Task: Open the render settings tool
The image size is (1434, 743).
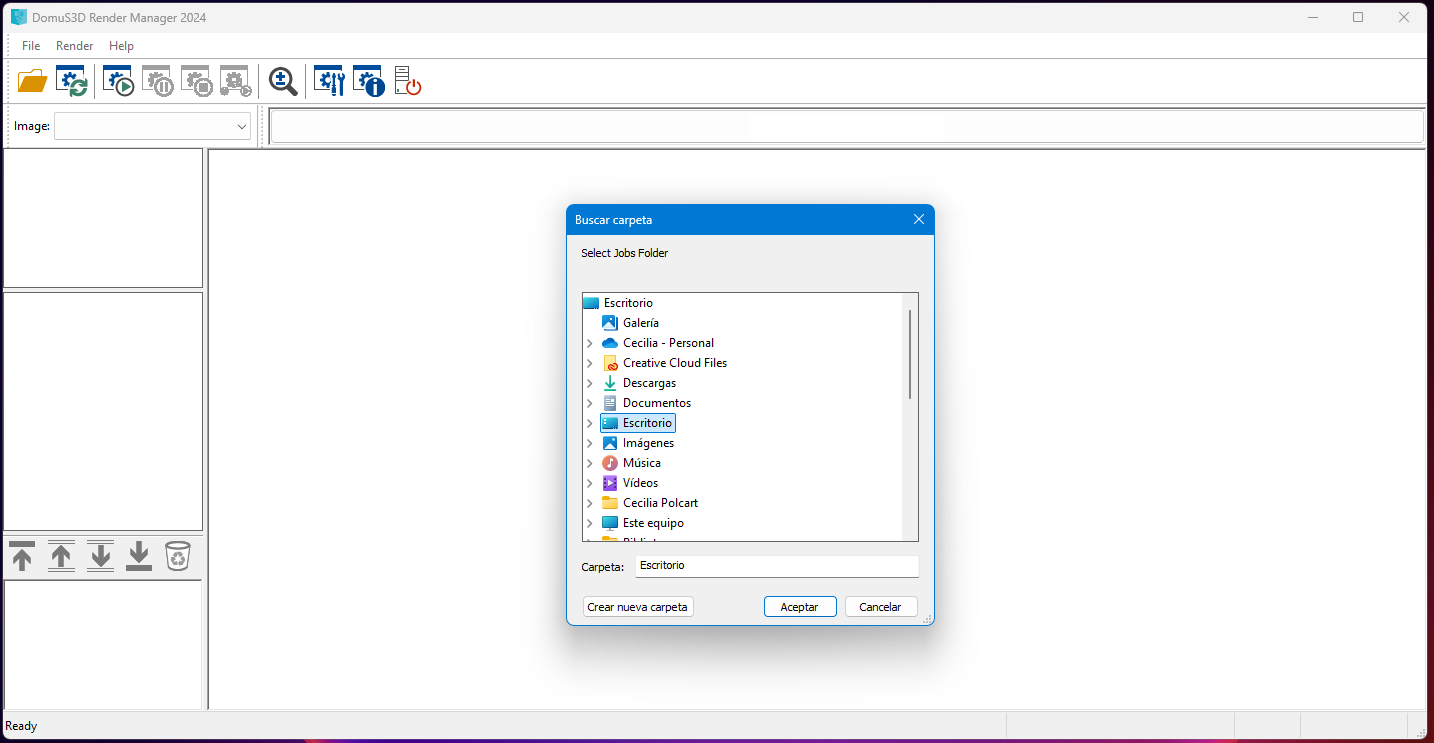Action: click(x=328, y=81)
